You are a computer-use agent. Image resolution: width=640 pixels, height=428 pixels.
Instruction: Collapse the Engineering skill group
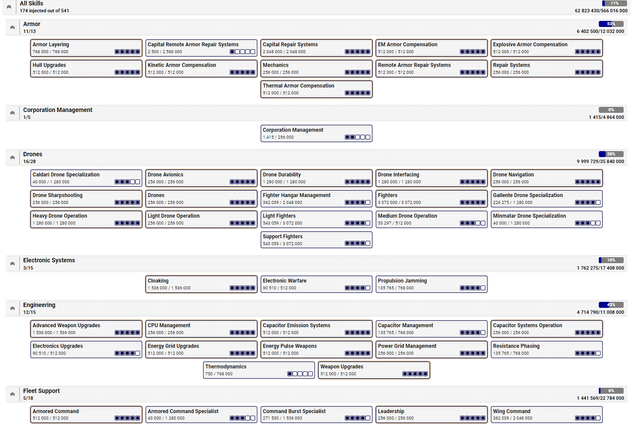[12, 308]
